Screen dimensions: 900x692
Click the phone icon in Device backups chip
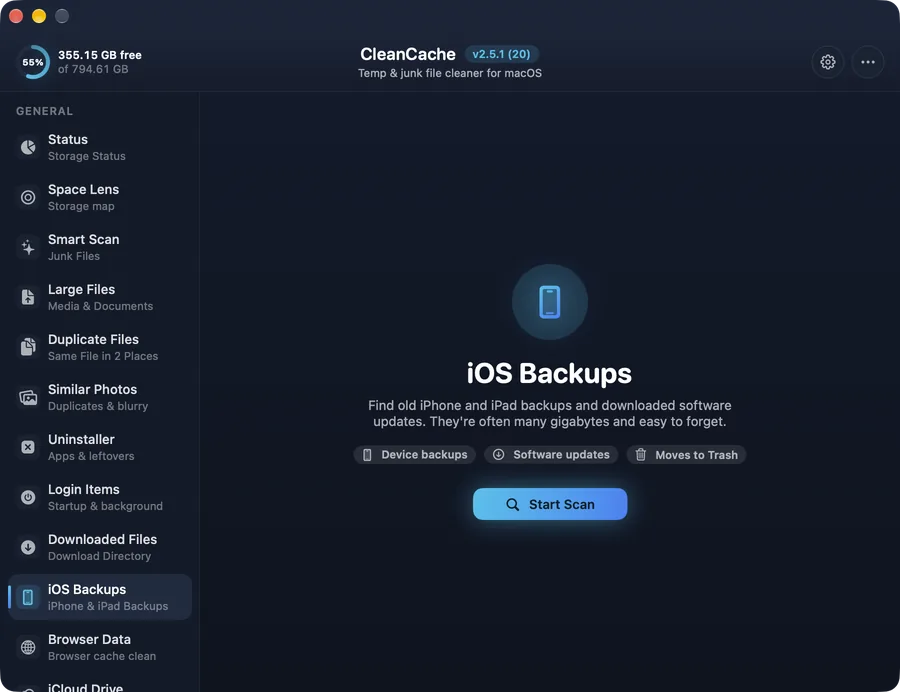(x=367, y=455)
